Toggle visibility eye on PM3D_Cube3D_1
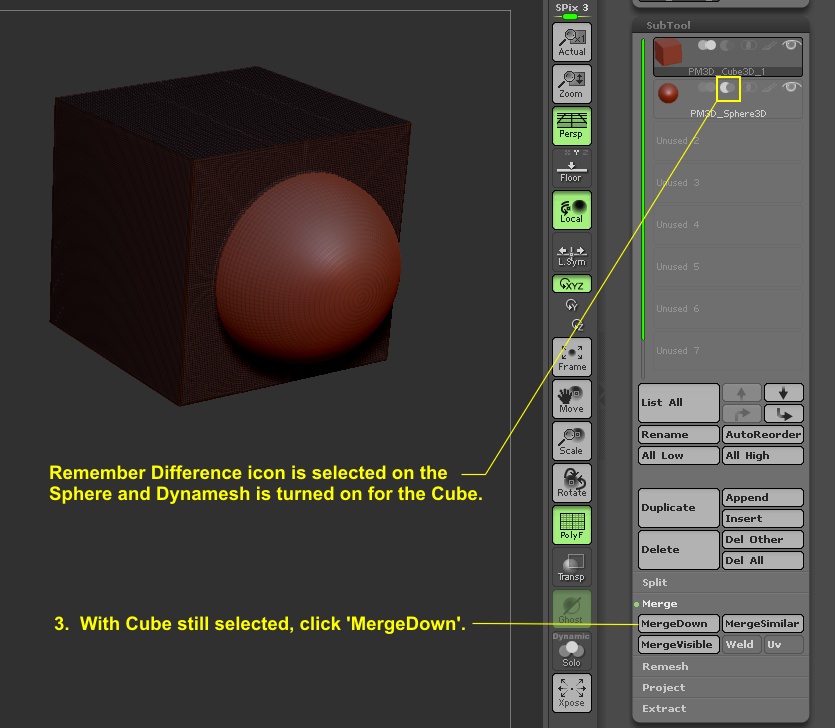The width and height of the screenshot is (835, 728). tap(791, 44)
